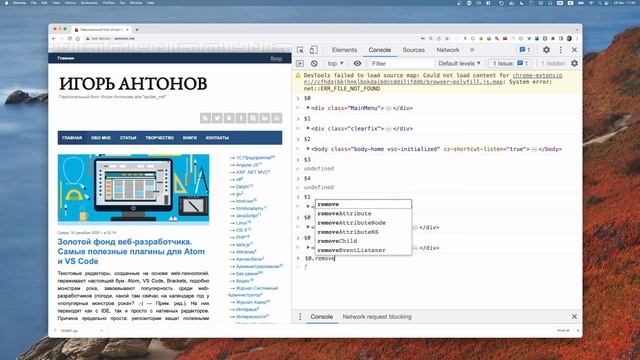Click the RSS social icon on the blog
The width and height of the screenshot is (640, 360).
click(x=205, y=118)
